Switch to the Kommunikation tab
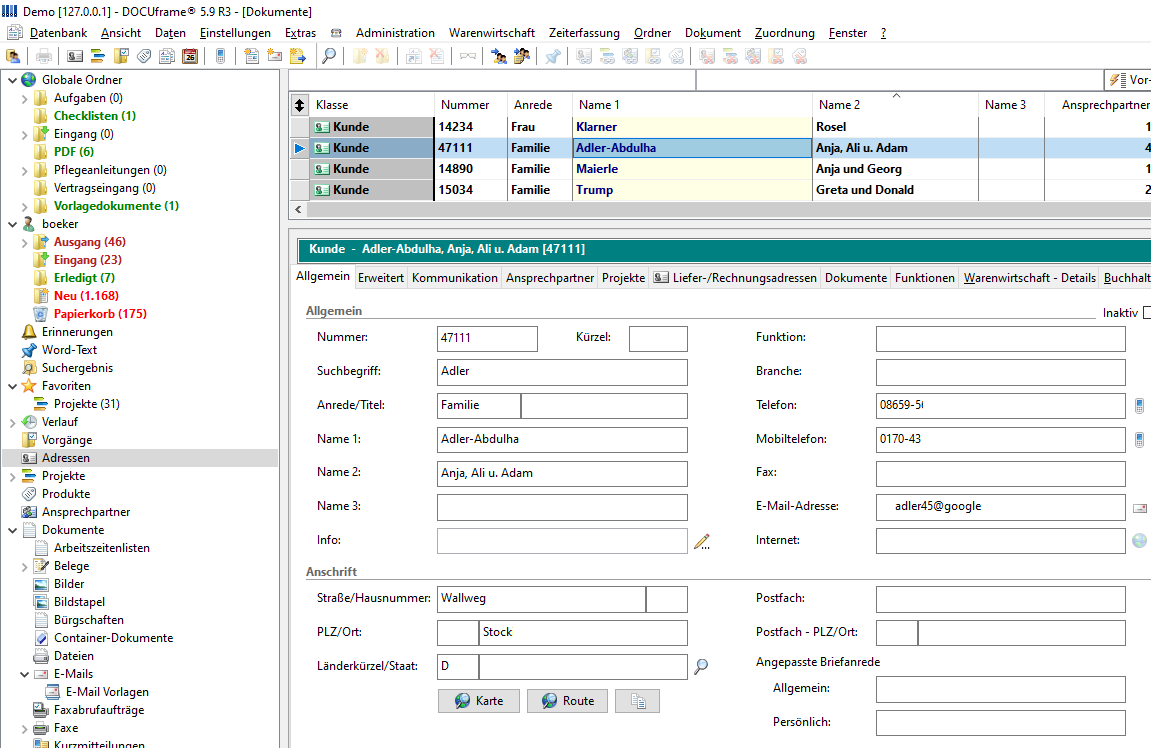This screenshot has height=748, width=1151. 454,277
